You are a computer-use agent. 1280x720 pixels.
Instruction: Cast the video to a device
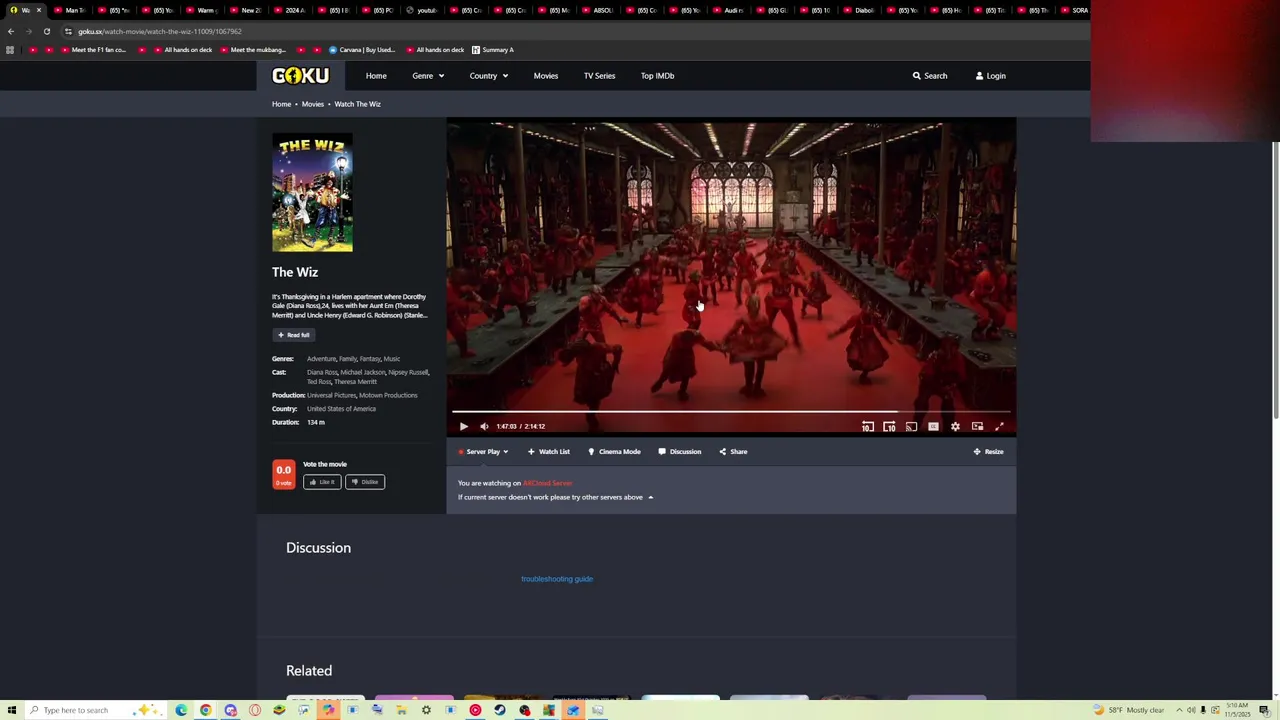click(x=911, y=426)
